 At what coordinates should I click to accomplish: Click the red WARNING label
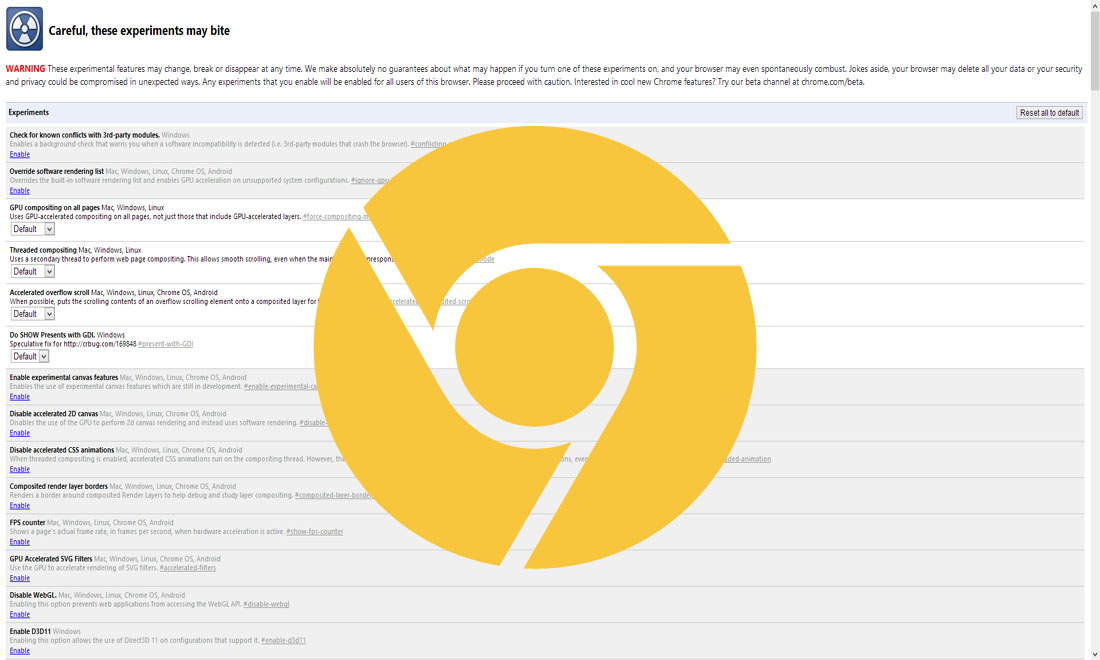25,69
